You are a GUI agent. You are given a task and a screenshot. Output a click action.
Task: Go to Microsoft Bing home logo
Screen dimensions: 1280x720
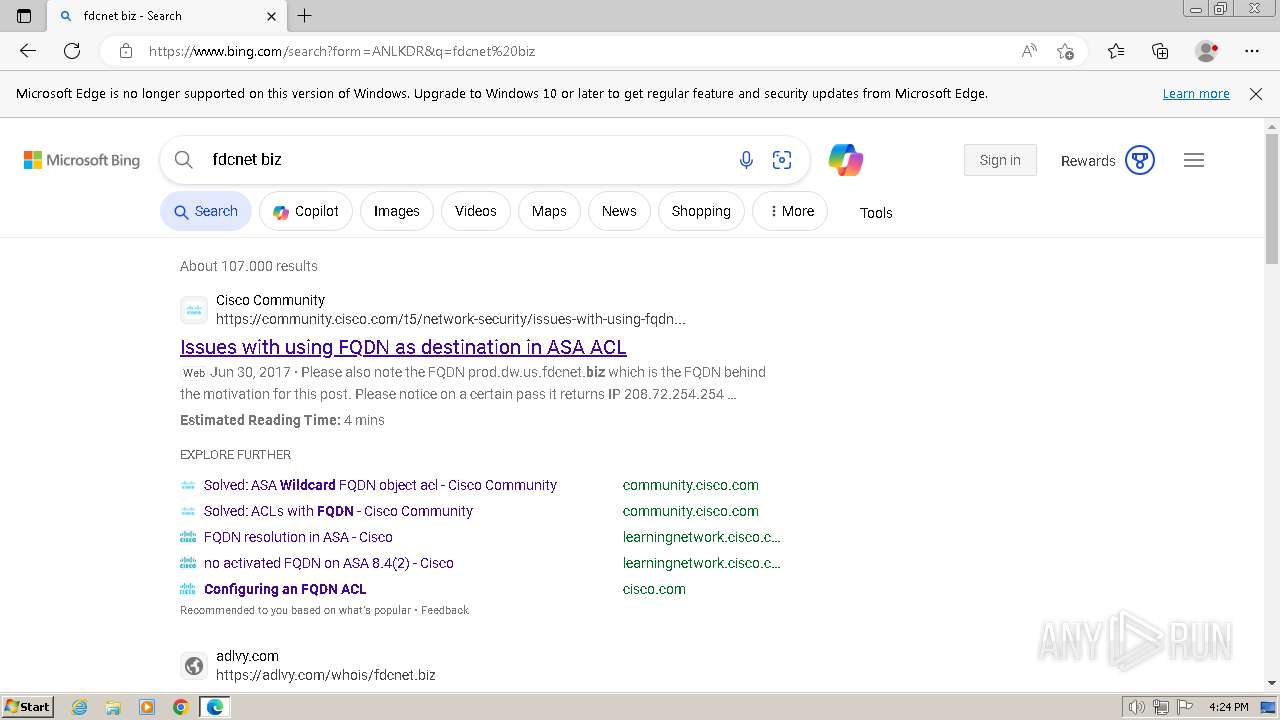coord(82,160)
